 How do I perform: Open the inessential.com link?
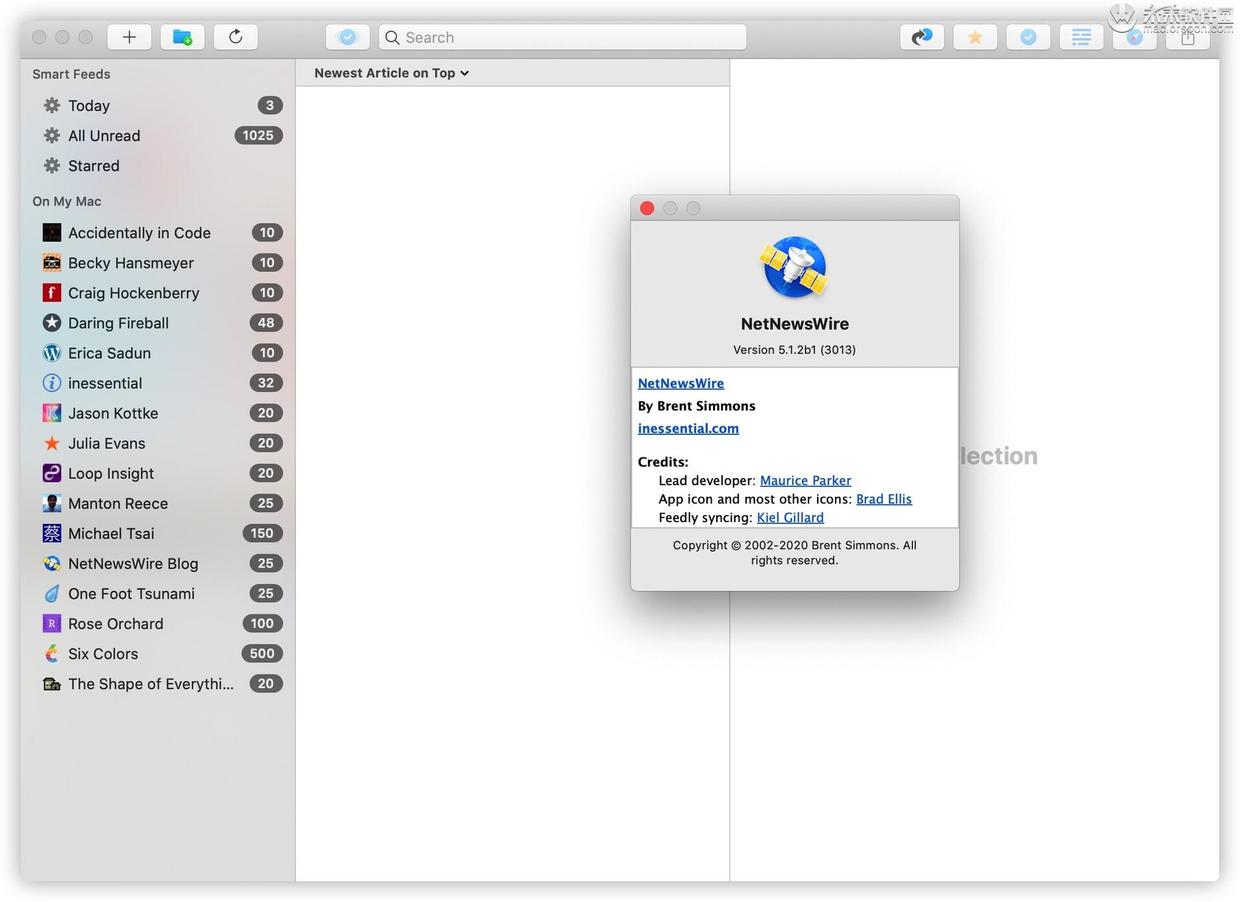pyautogui.click(x=688, y=428)
